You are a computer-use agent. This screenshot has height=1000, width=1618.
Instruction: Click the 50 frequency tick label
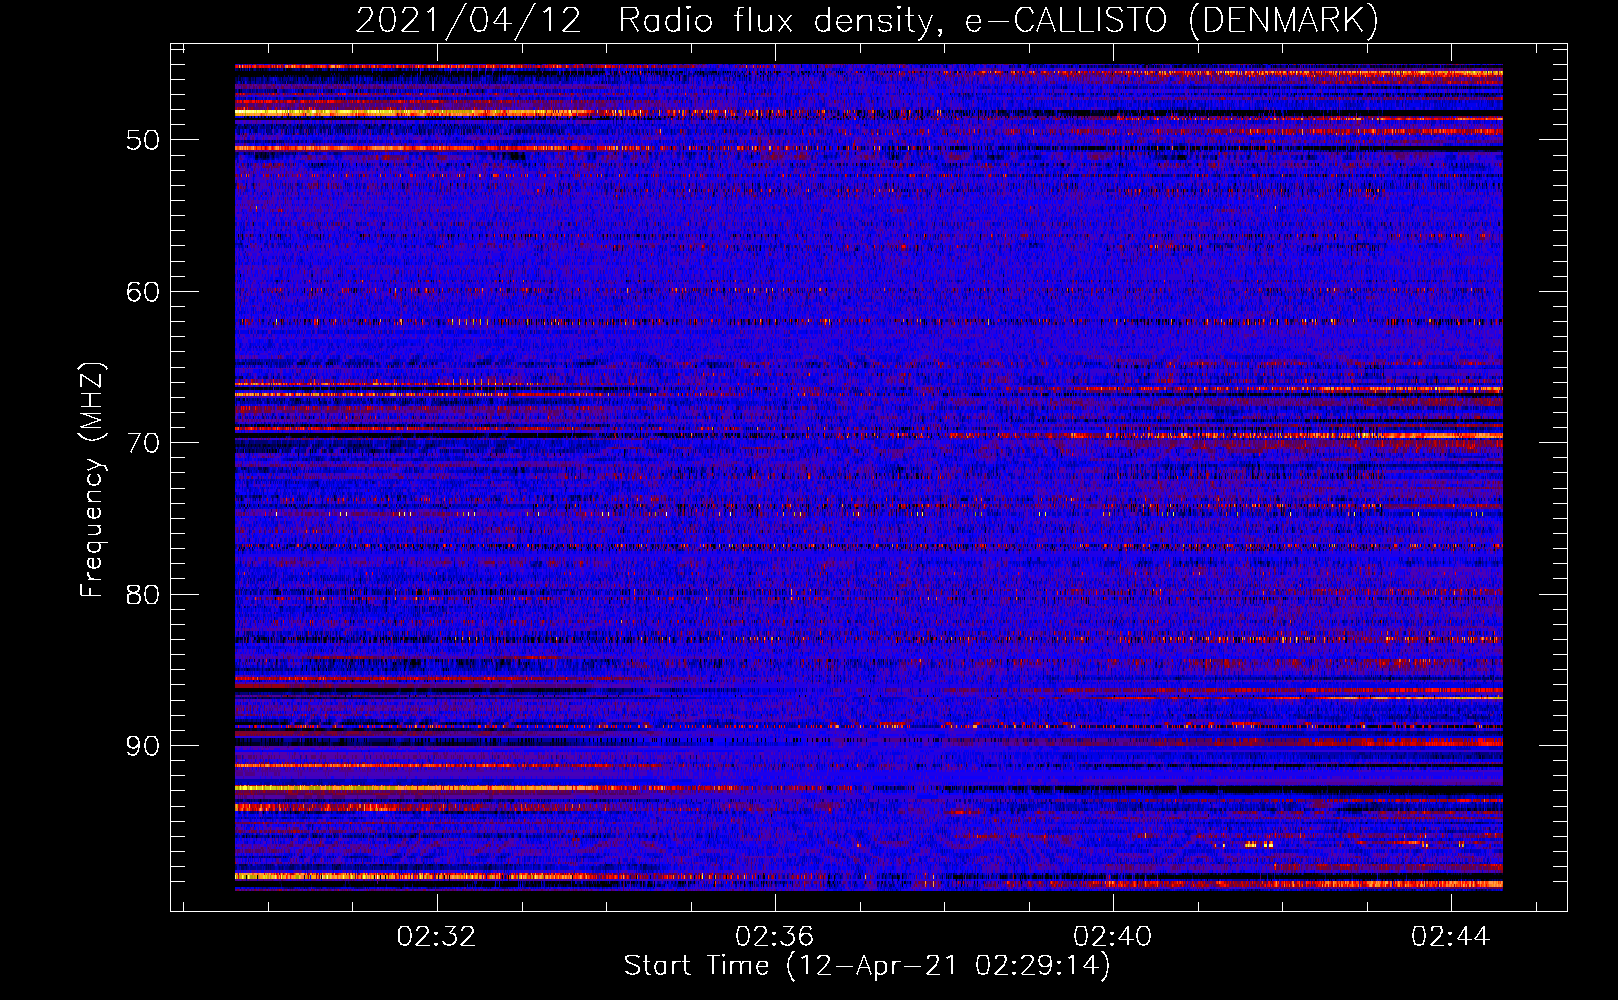[x=143, y=140]
